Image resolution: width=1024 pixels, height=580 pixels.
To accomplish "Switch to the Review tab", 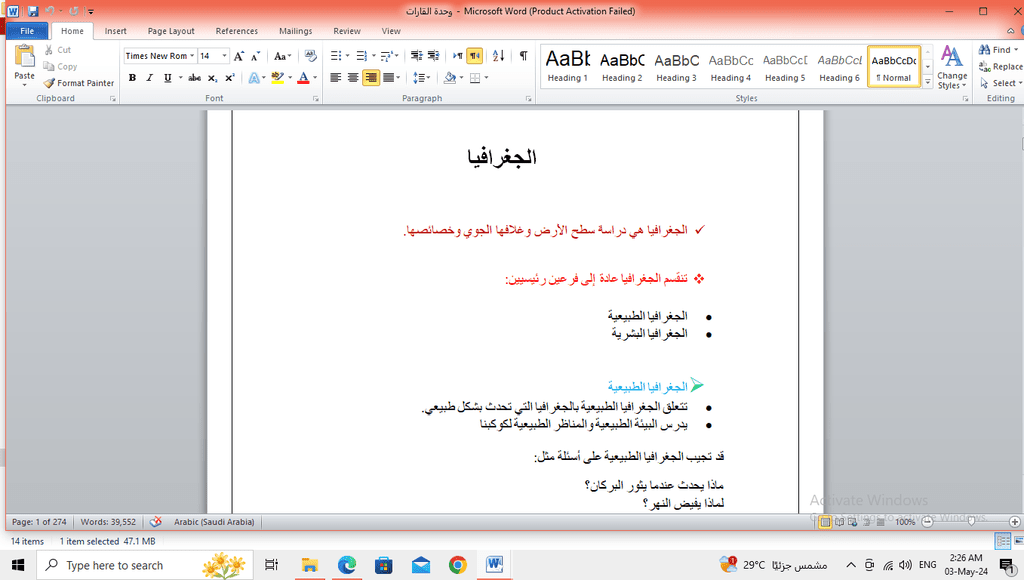I will (347, 31).
